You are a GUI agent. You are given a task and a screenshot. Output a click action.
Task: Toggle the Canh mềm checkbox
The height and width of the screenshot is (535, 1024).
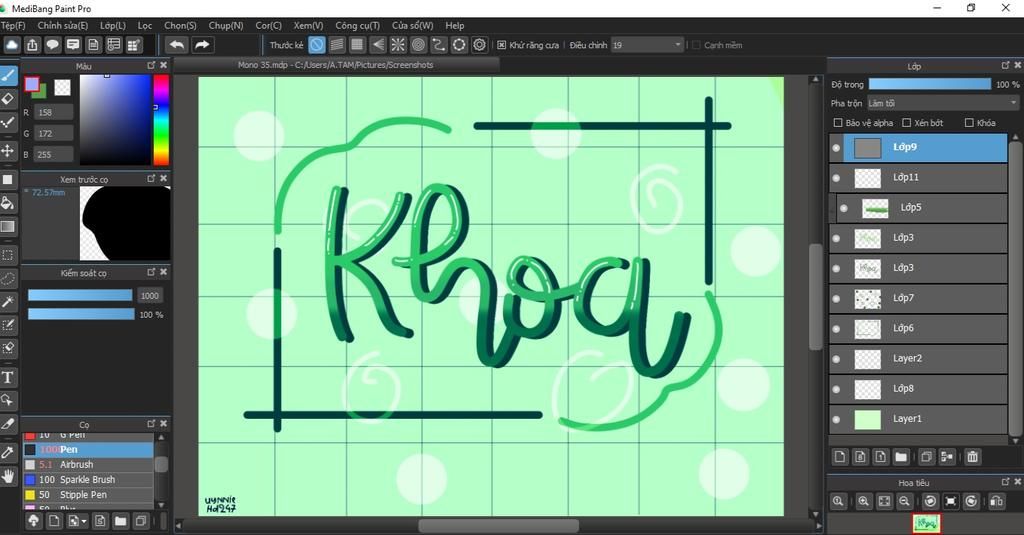696,45
